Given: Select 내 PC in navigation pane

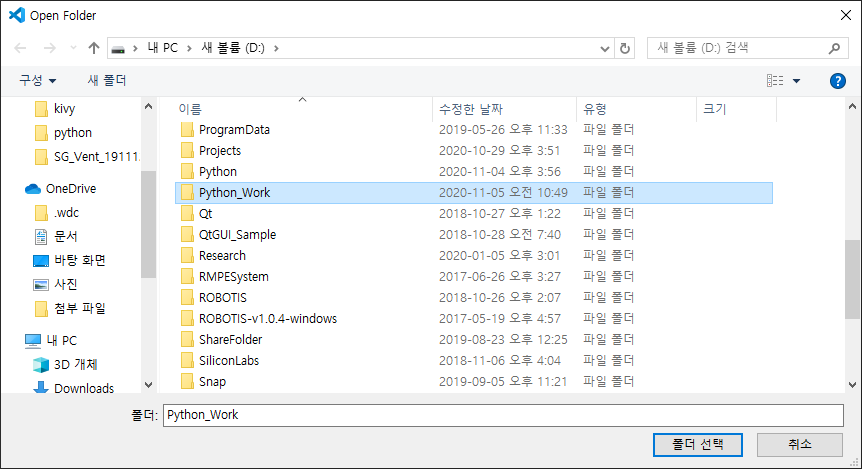Looking at the screenshot, I should [x=61, y=341].
